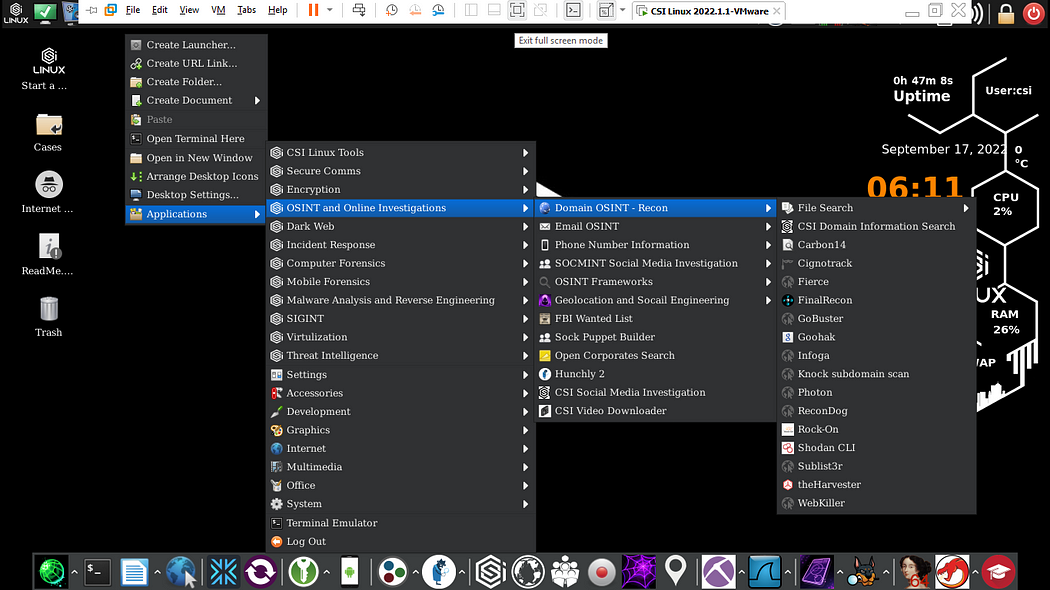Image resolution: width=1050 pixels, height=590 pixels.
Task: Launch the Wireshark fin icon in the dock
Action: (765, 572)
